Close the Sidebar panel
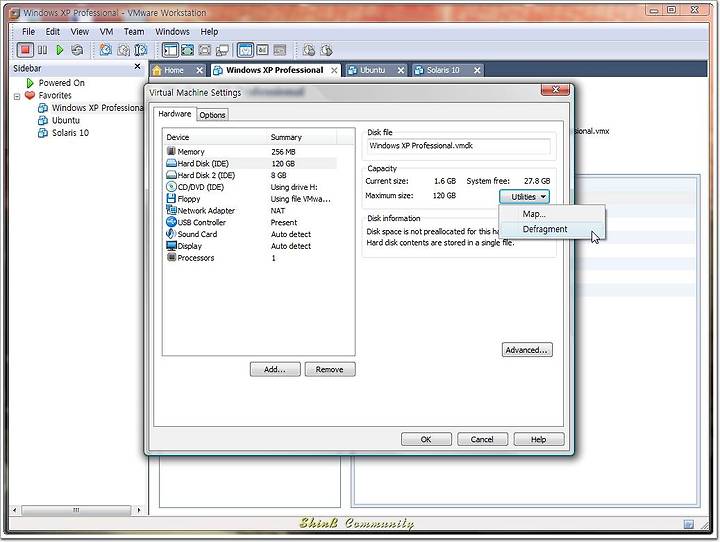This screenshot has height=542, width=720. pyautogui.click(x=137, y=67)
